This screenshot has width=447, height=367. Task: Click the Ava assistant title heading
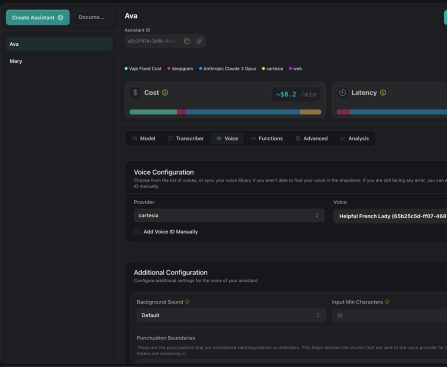click(131, 16)
